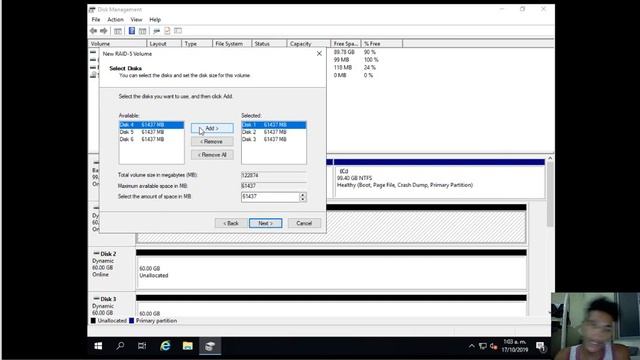Click the < Back button in wizard
640x360 pixels.
click(231, 223)
